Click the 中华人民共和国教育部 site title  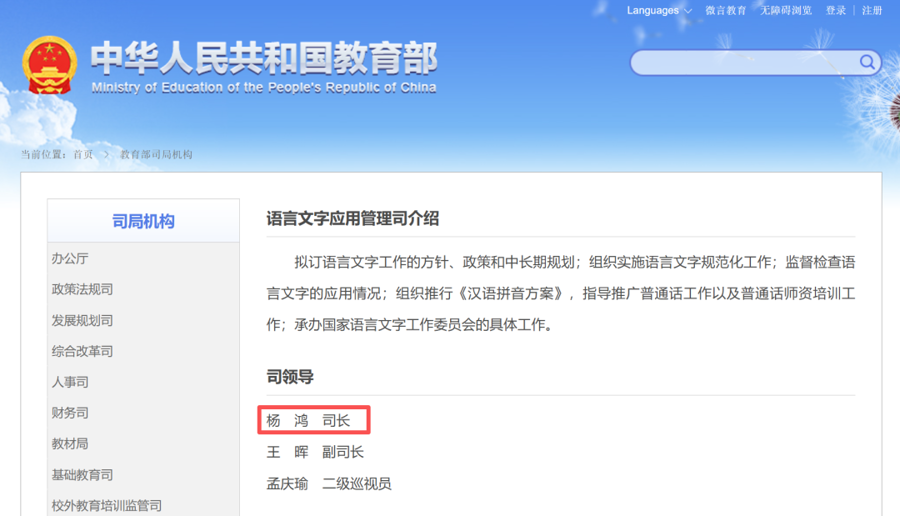pos(264,60)
